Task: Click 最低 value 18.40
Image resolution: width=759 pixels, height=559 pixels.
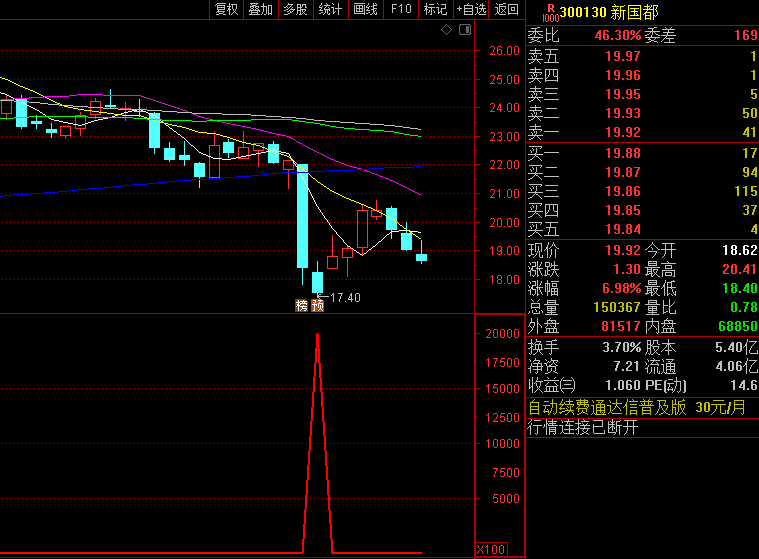Action: coord(740,288)
